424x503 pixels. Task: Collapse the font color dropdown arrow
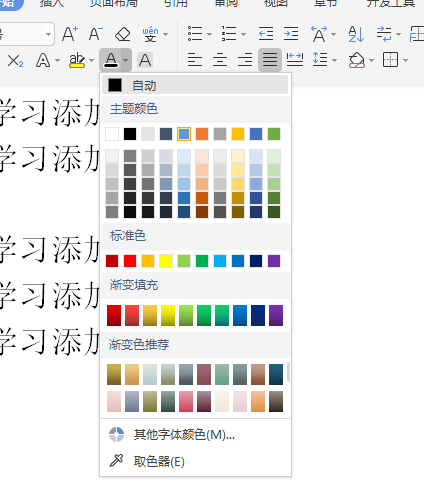pos(126,60)
